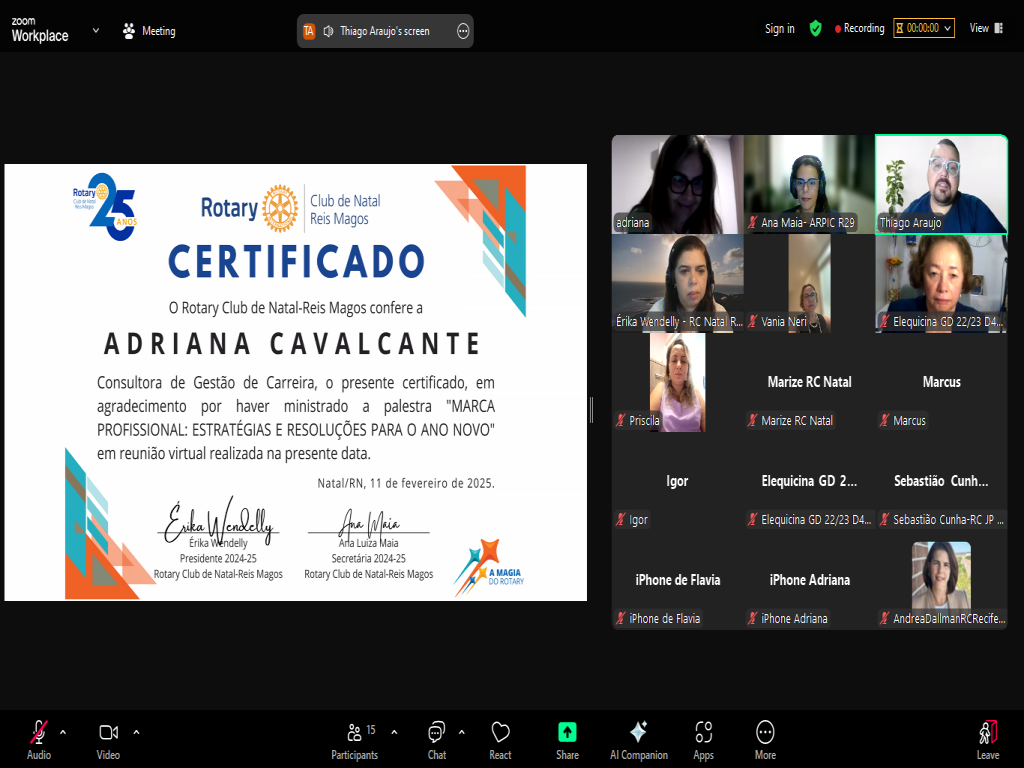The width and height of the screenshot is (1024, 768).
Task: Click the Recording indicator
Action: coord(859,29)
